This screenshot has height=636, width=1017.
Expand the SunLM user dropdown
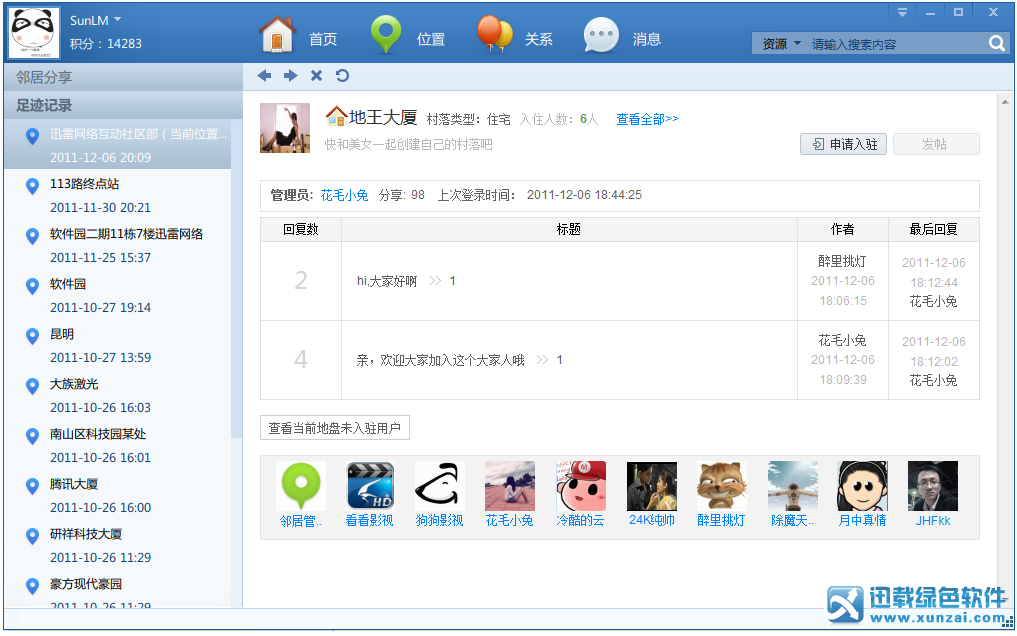pos(117,19)
